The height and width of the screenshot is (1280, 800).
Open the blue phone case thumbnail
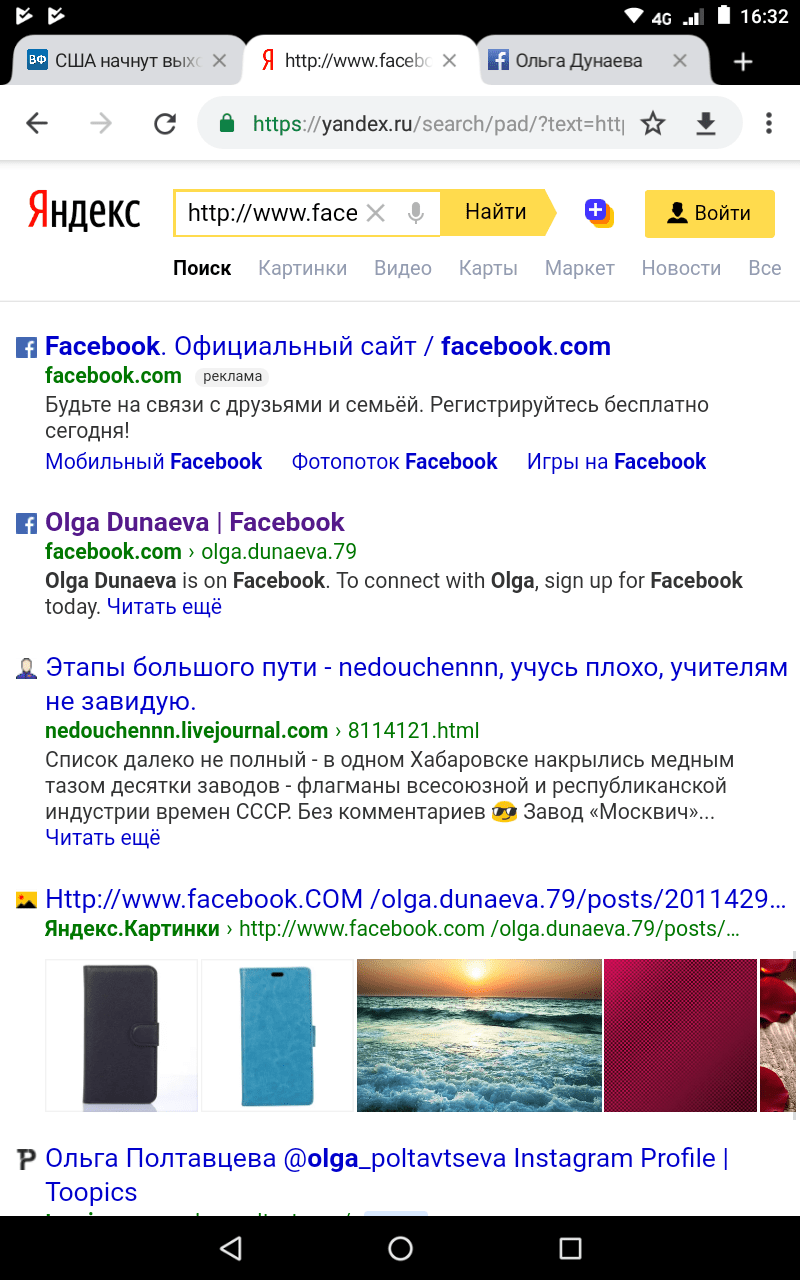pos(278,1035)
